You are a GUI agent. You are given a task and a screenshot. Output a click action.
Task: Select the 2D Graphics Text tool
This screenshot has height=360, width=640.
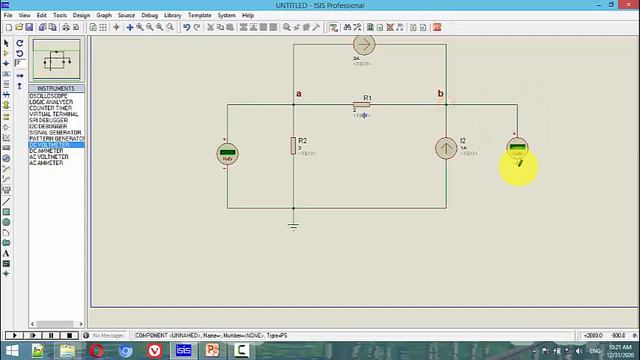[6, 253]
